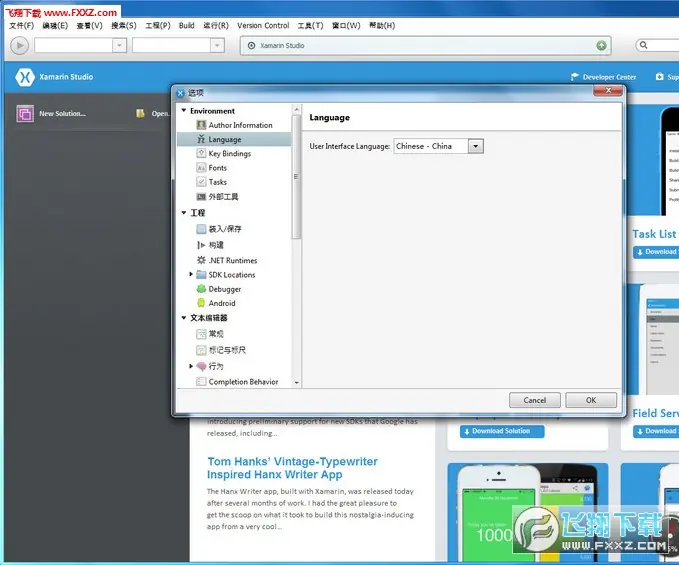Screen dimensions: 679x565
Task: Collapse the Environment tree section
Action: [184, 111]
